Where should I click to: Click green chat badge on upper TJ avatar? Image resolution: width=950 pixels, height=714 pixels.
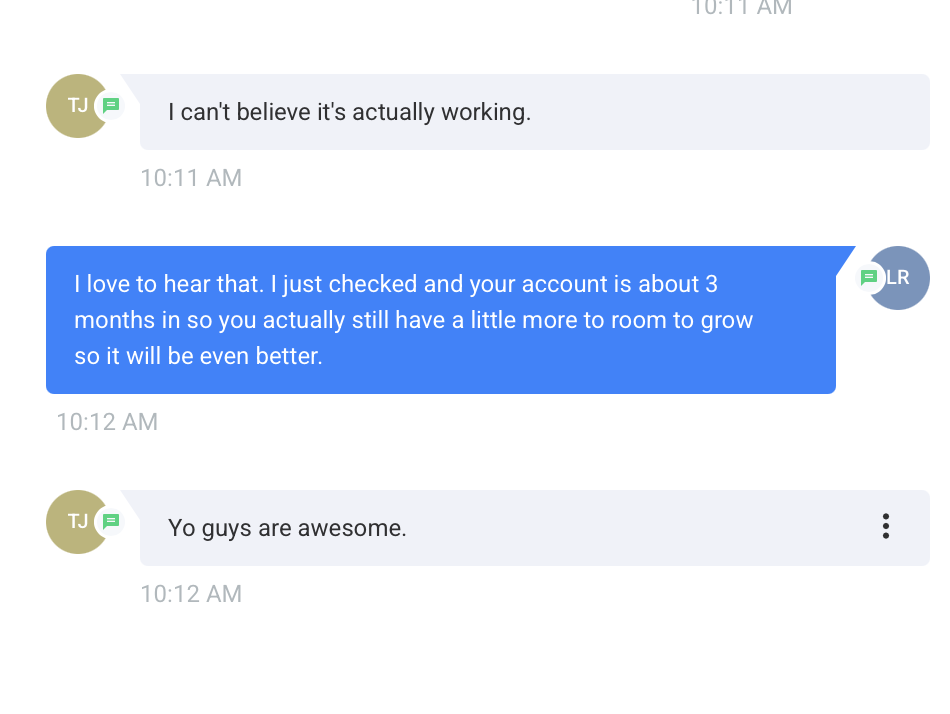[x=111, y=105]
